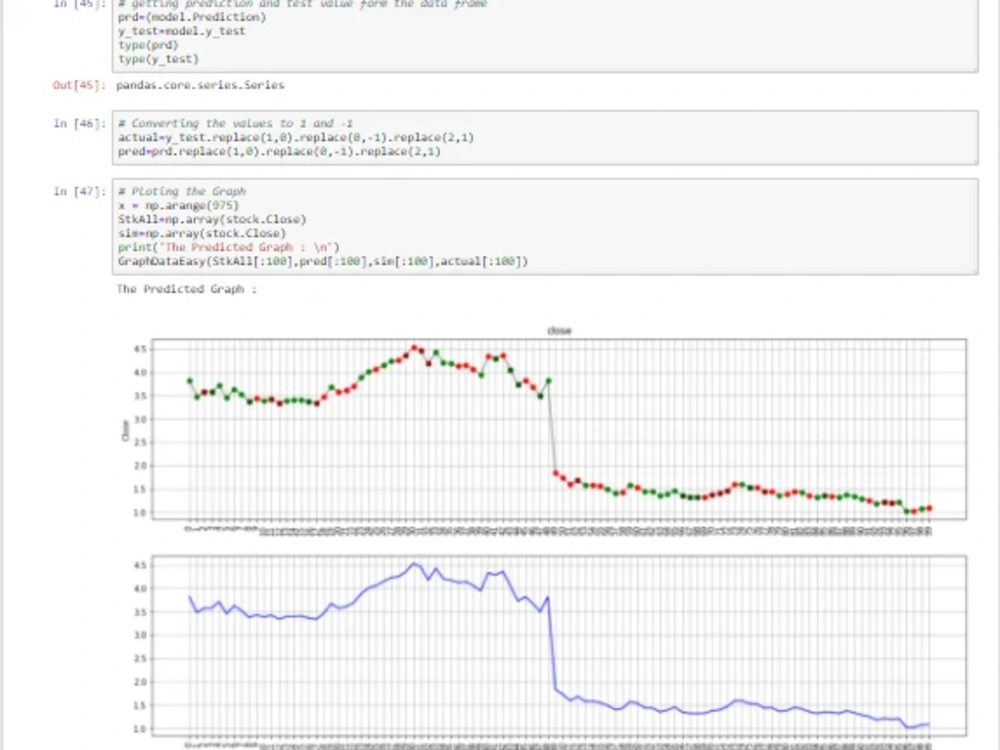
Task: Click the 'y_test=model.y_test' code line
Action: tap(182, 31)
